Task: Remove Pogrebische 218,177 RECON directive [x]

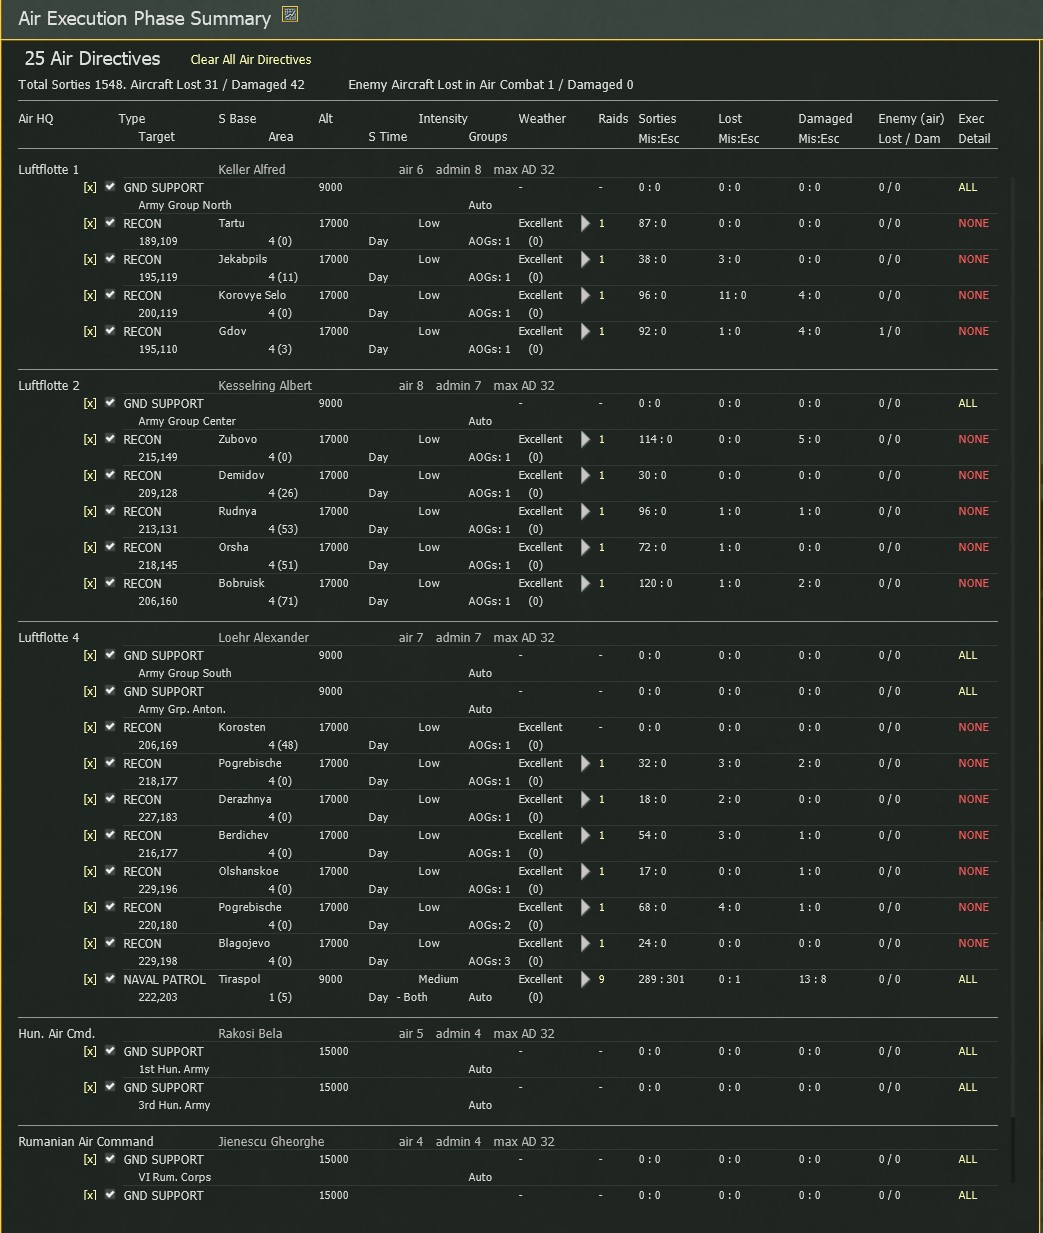Action: tap(90, 764)
